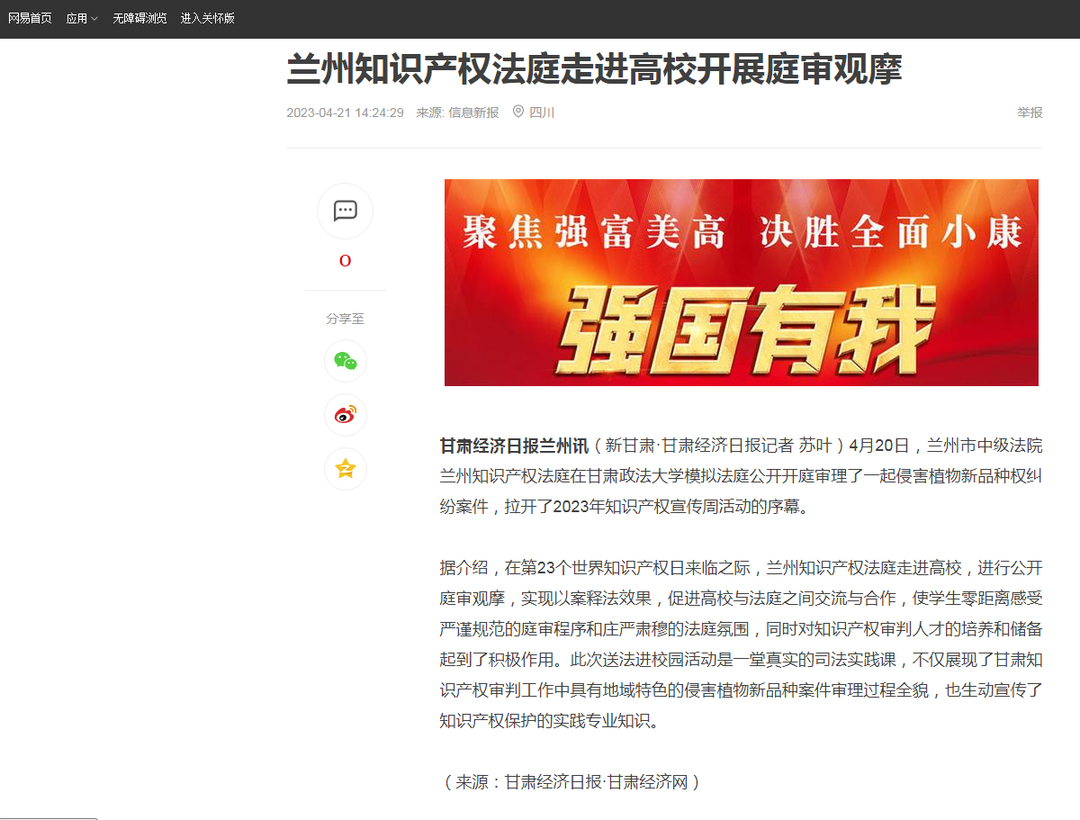Open 无障碍浏览 mode link
This screenshot has width=1080, height=820.
pyautogui.click(x=140, y=18)
